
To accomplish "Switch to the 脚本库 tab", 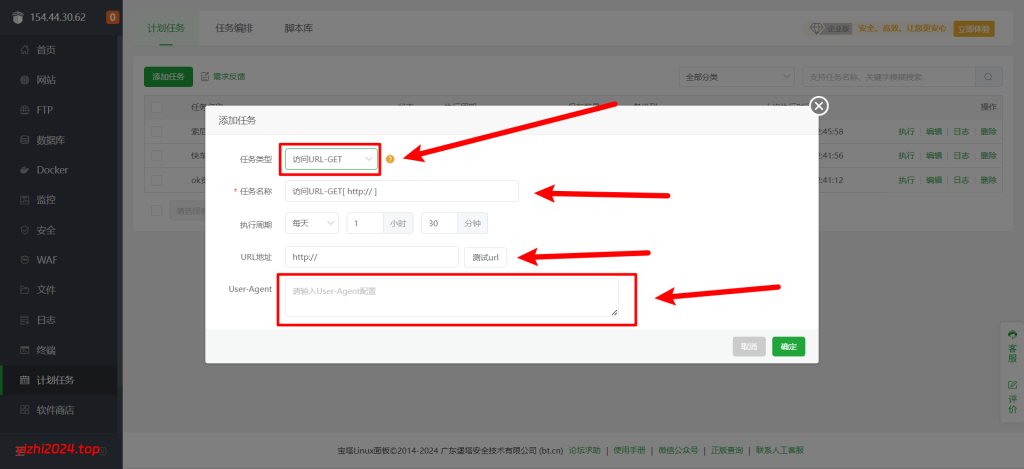I will 298,28.
